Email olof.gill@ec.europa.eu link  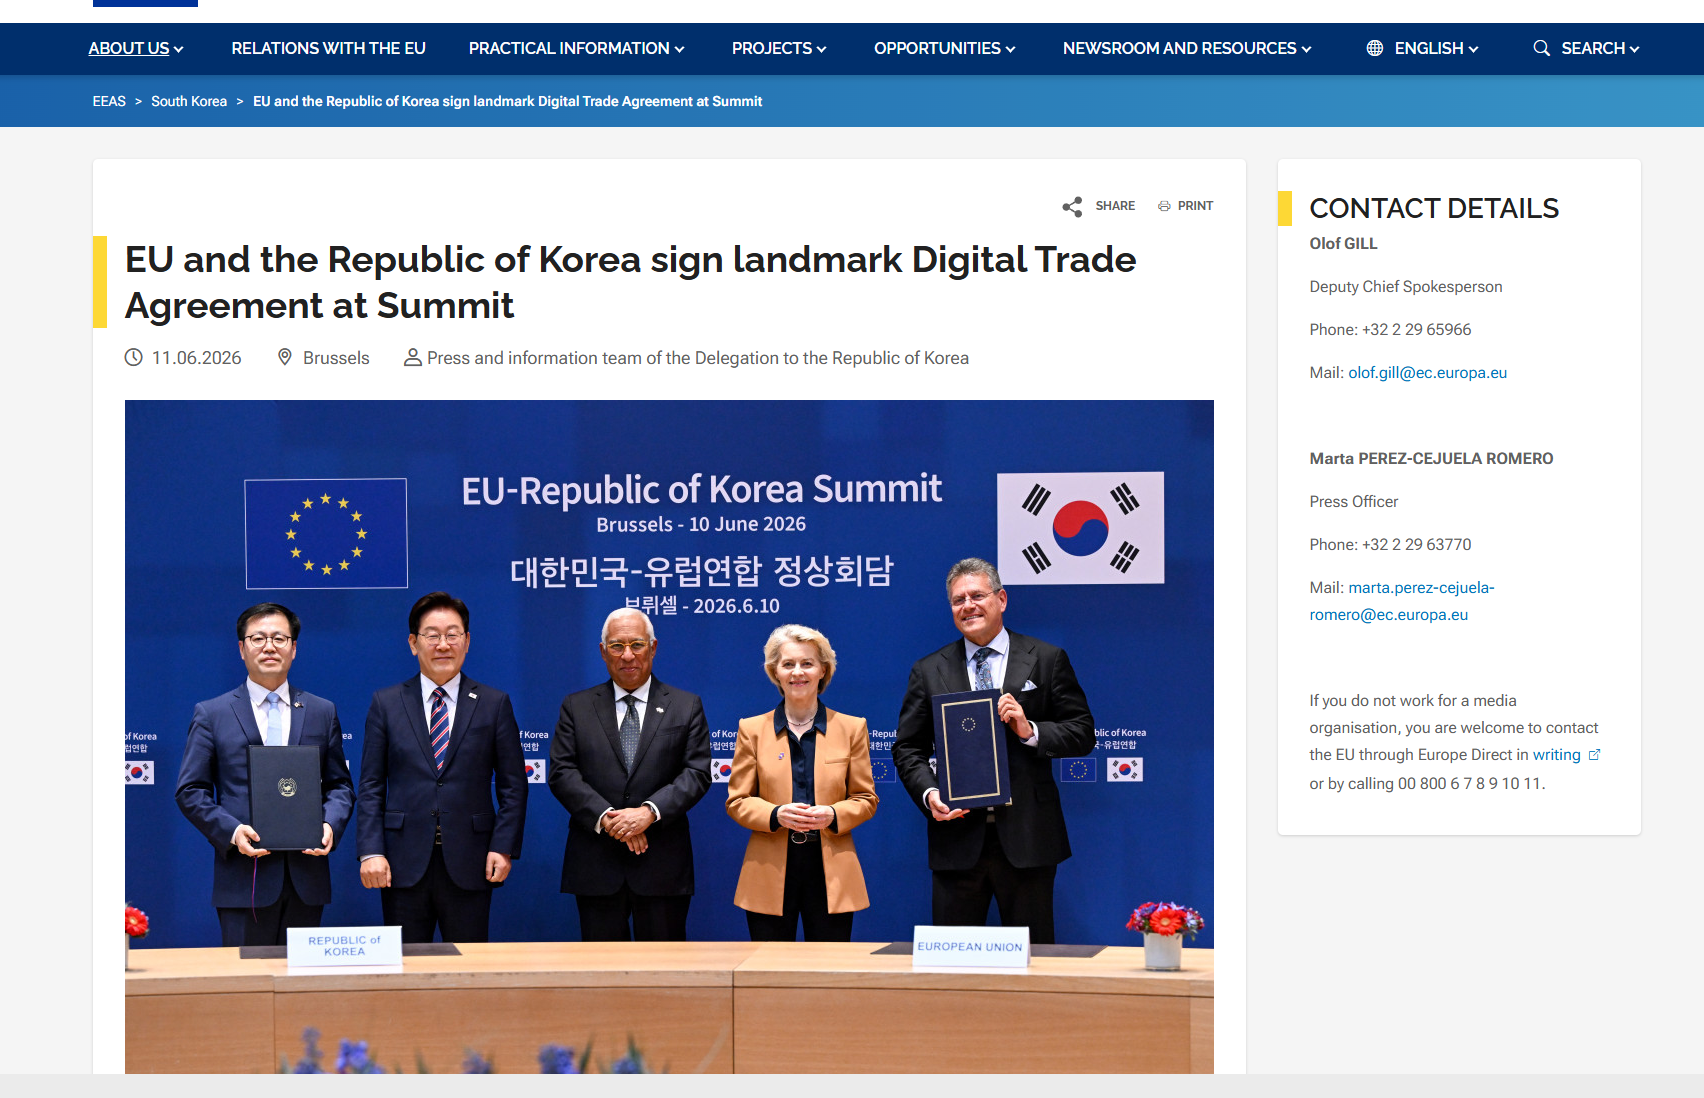[x=1427, y=372]
